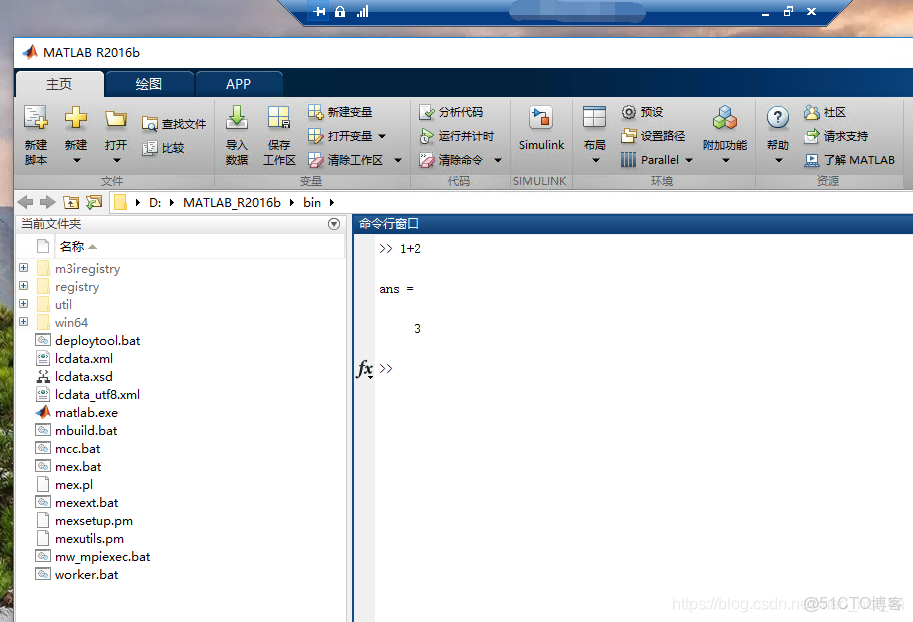The image size is (913, 622).
Task: Select deploytool.bat in file list
Action: [97, 341]
